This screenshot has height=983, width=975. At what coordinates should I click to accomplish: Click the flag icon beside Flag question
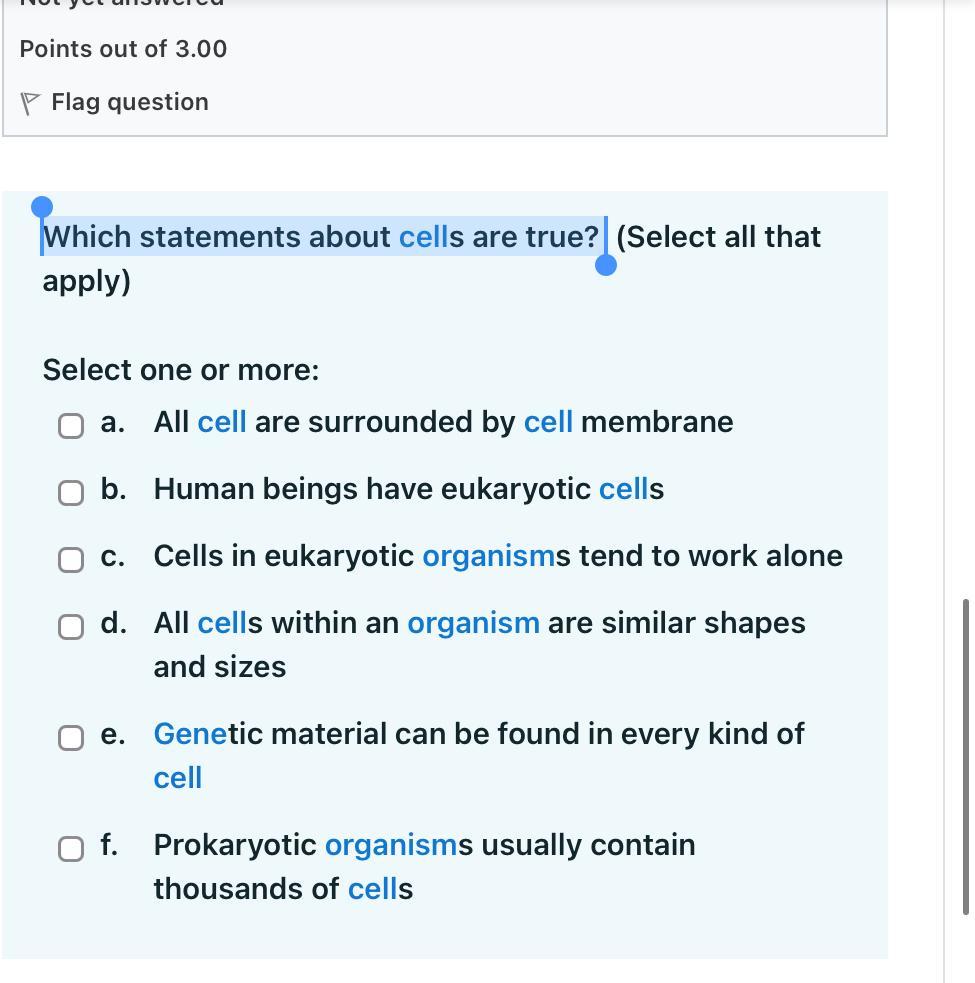pyautogui.click(x=31, y=103)
